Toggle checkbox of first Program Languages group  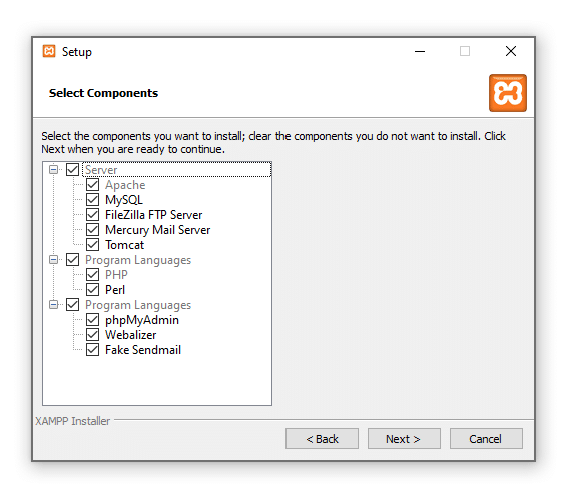72,260
